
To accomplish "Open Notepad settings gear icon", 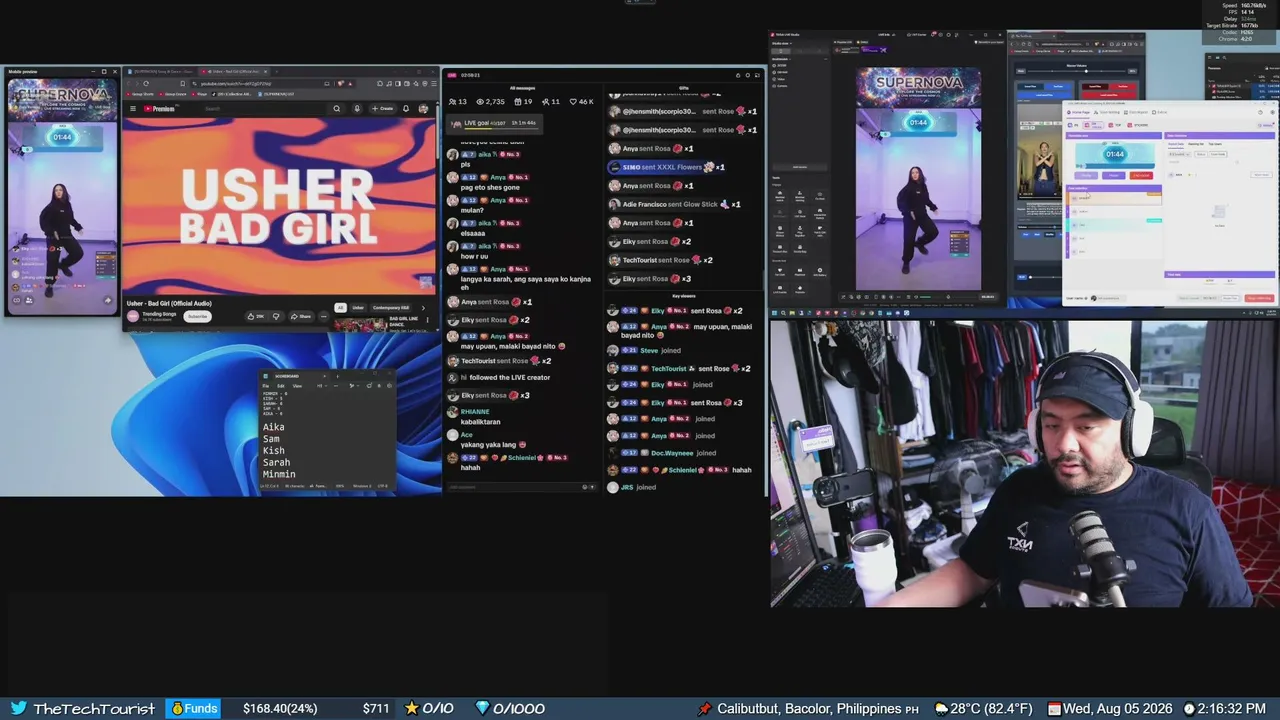I will click(387, 385).
